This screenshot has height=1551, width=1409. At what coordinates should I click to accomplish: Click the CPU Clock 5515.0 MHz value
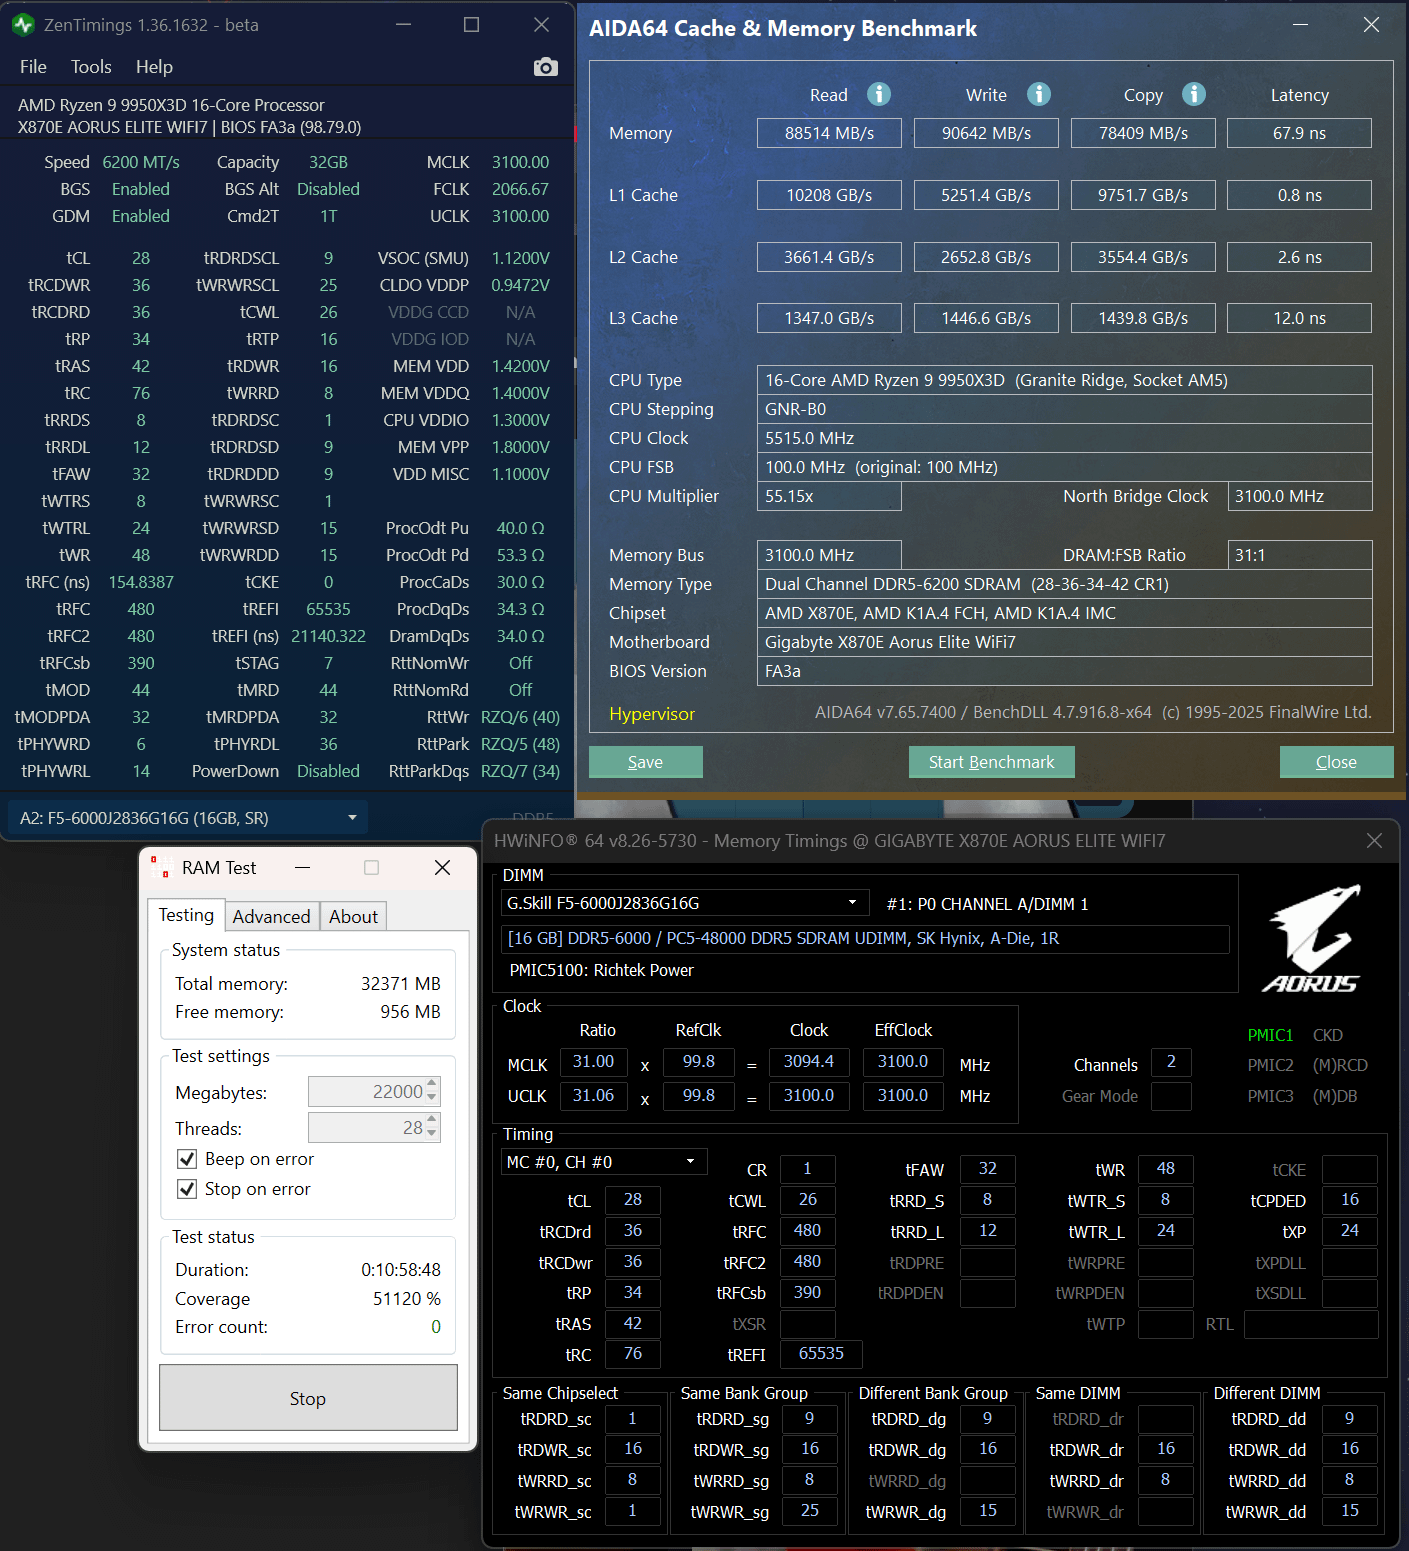click(x=1064, y=438)
